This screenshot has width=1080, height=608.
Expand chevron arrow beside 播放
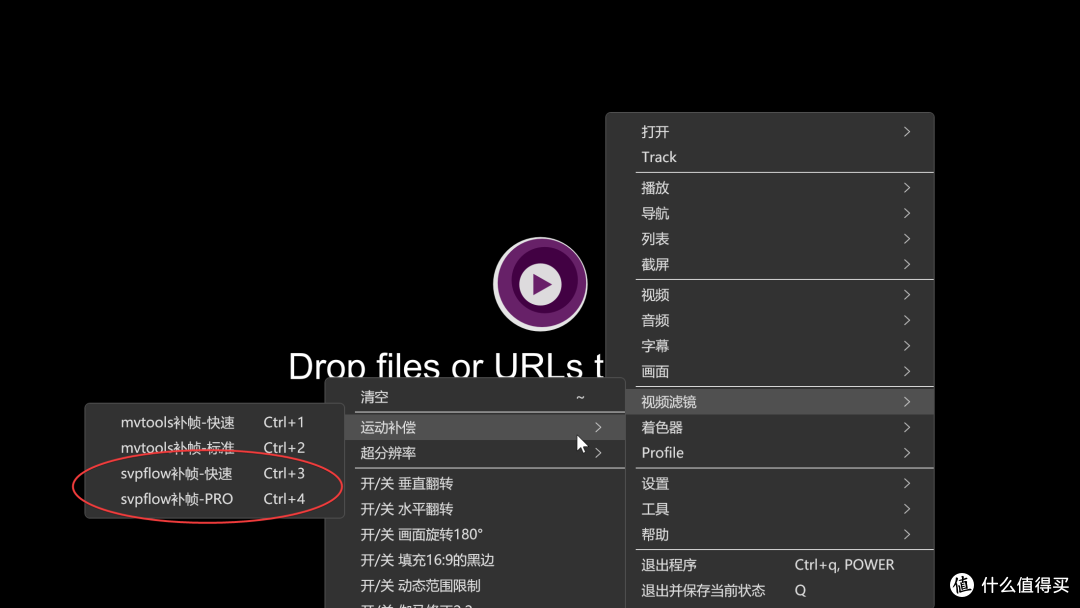click(x=907, y=188)
